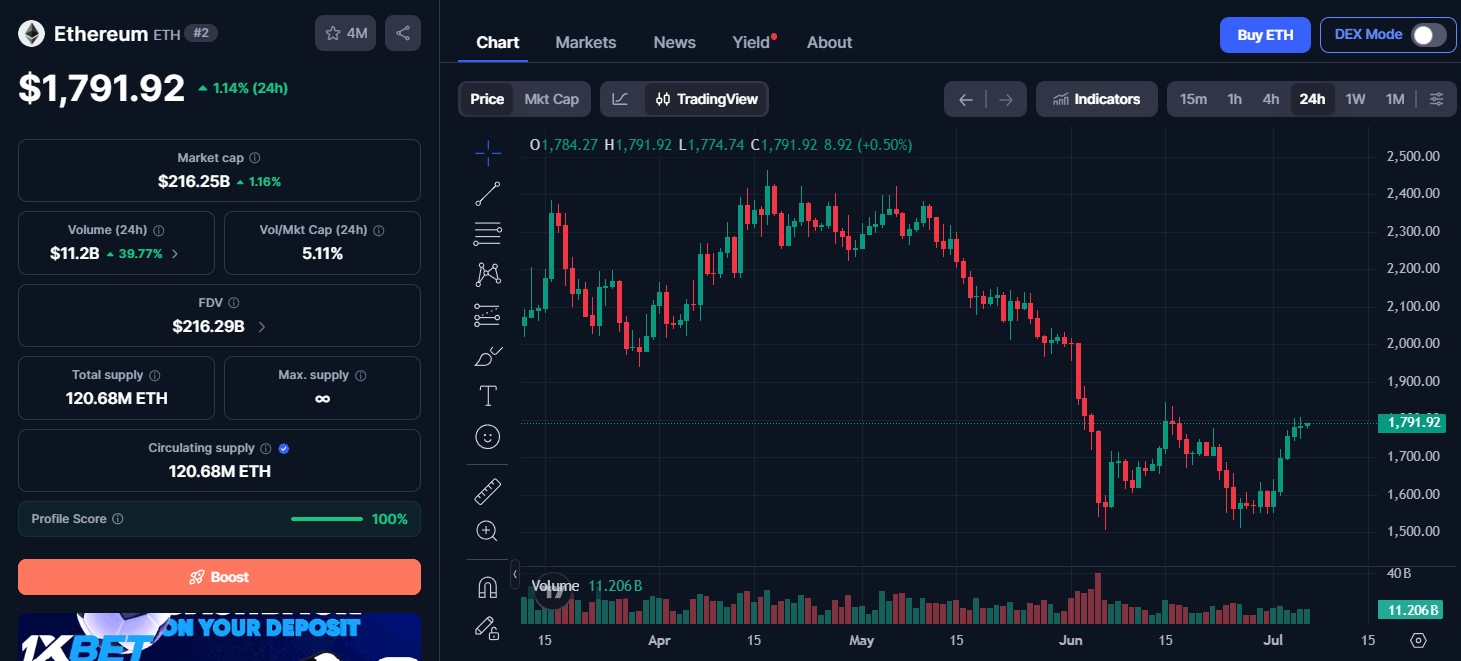The width and height of the screenshot is (1461, 661).
Task: Open the About tab
Action: pyautogui.click(x=830, y=42)
